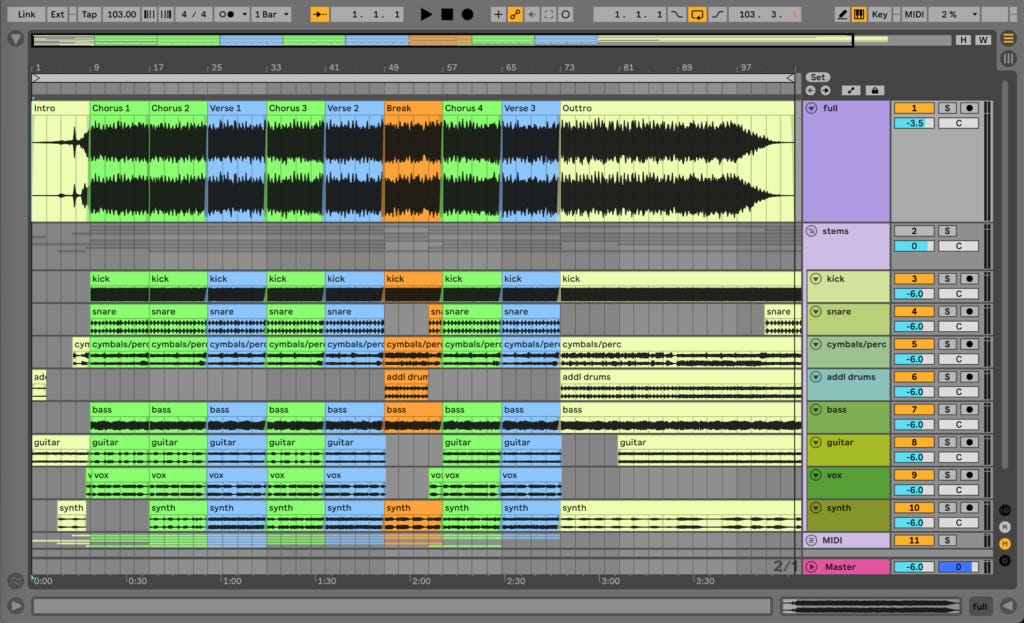Solo the vox track
The height and width of the screenshot is (623, 1024).
[x=947, y=475]
